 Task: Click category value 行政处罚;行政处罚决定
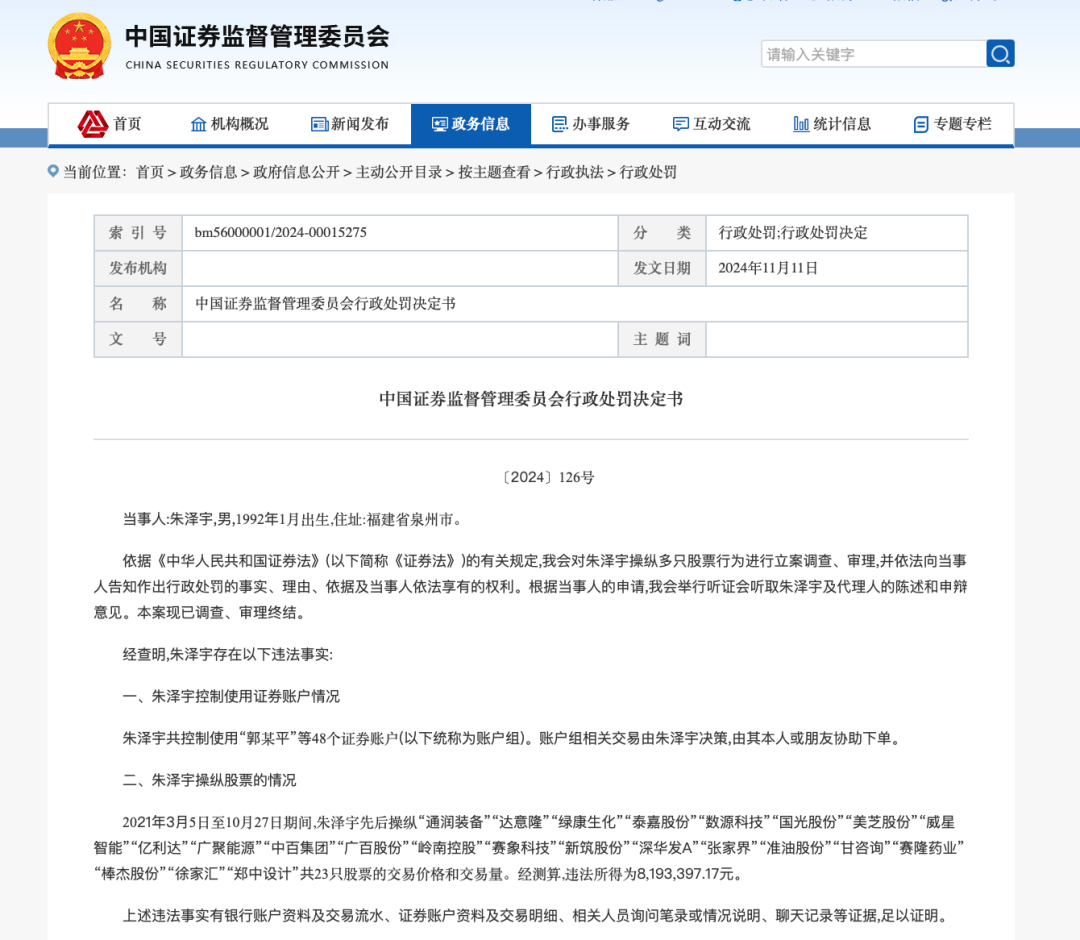[x=793, y=233]
